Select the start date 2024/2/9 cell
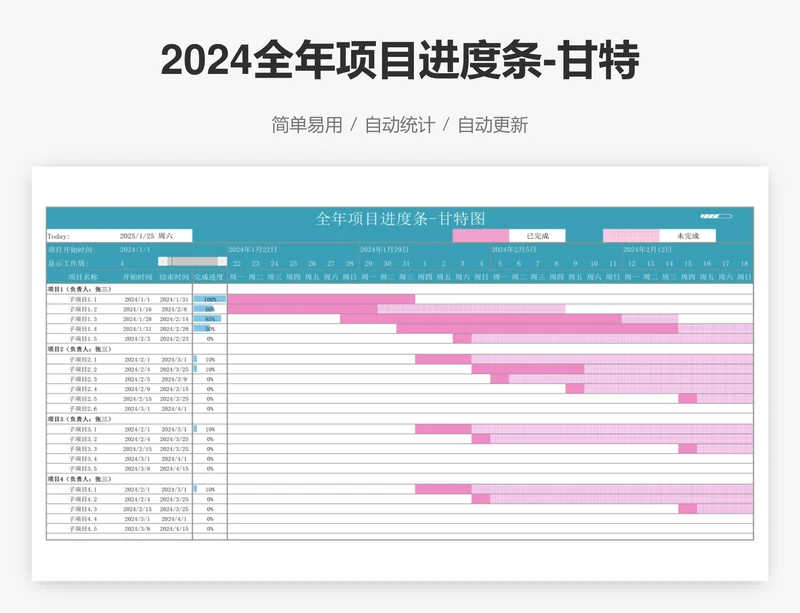This screenshot has width=800, height=613. click(137, 389)
